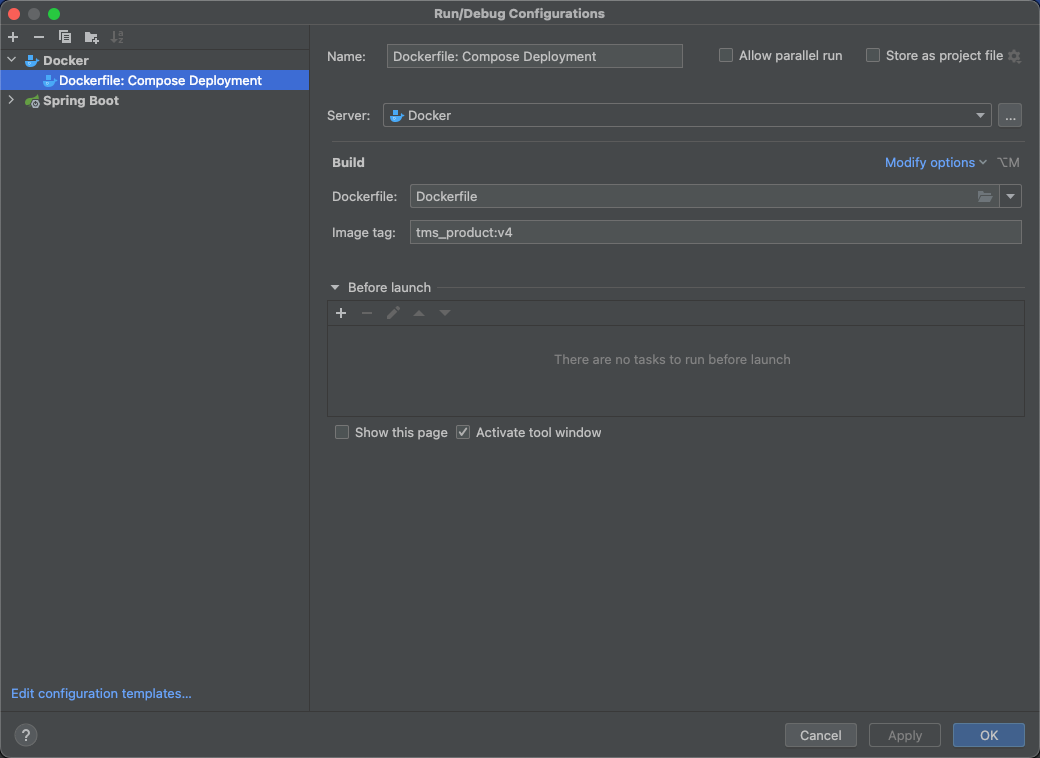The height and width of the screenshot is (758, 1040).
Task: Enable Allow parallel run checkbox
Action: (726, 56)
